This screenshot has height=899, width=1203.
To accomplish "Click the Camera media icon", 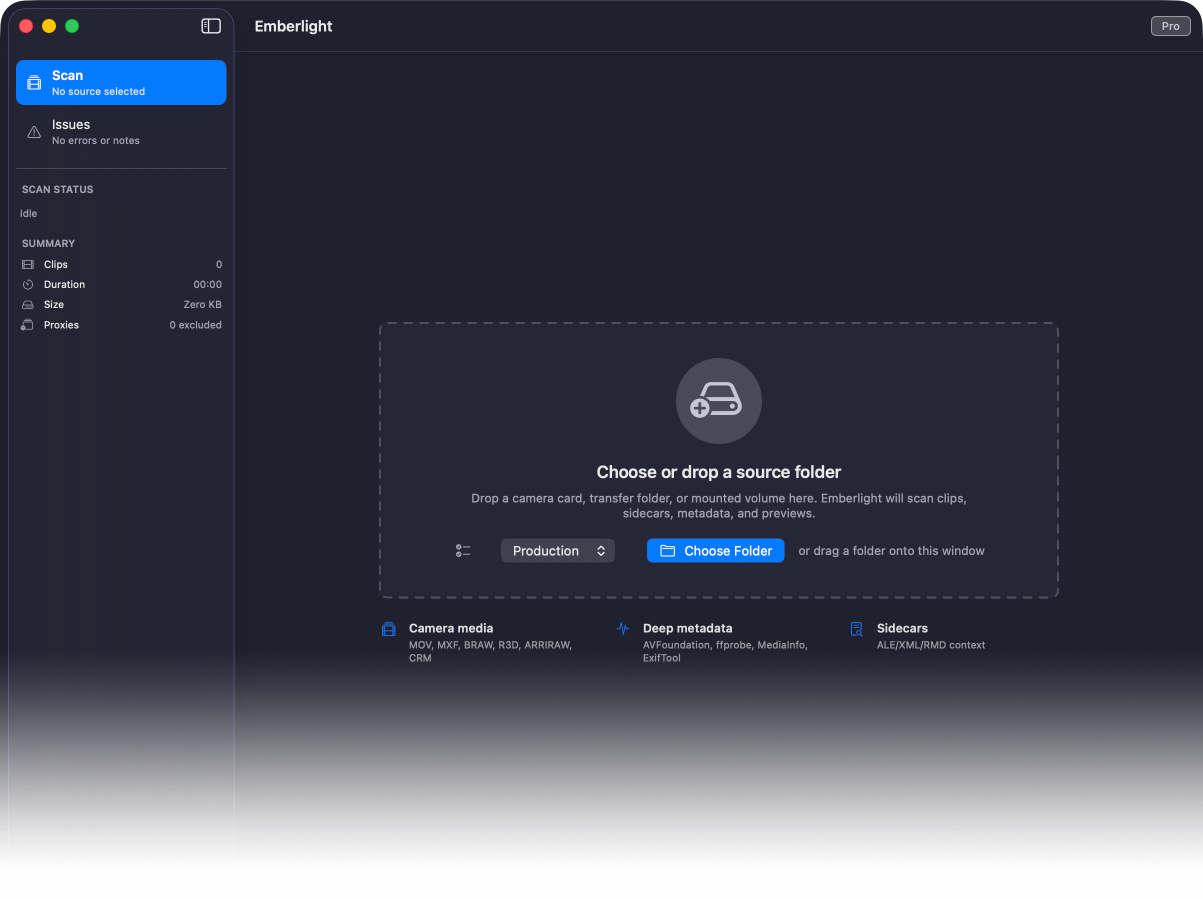I will (389, 629).
